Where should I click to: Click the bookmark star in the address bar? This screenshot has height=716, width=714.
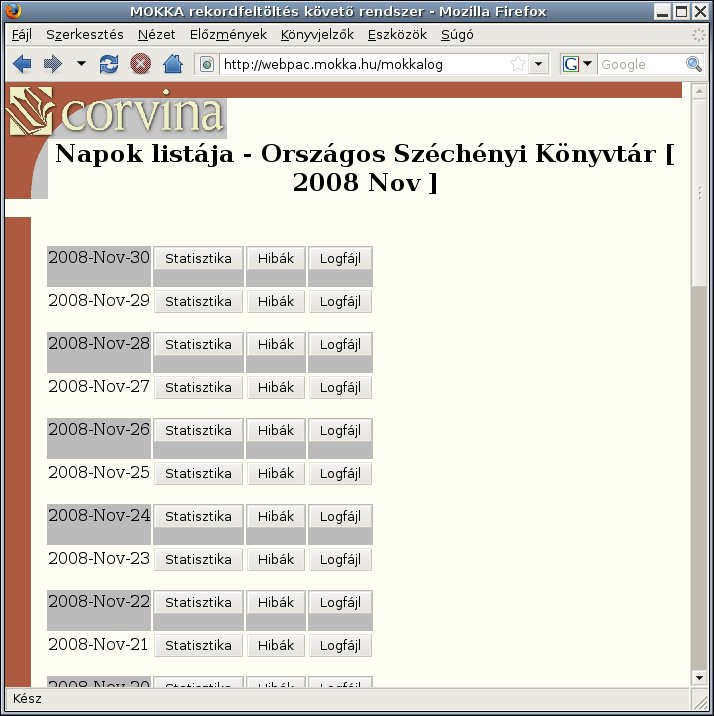click(x=517, y=64)
